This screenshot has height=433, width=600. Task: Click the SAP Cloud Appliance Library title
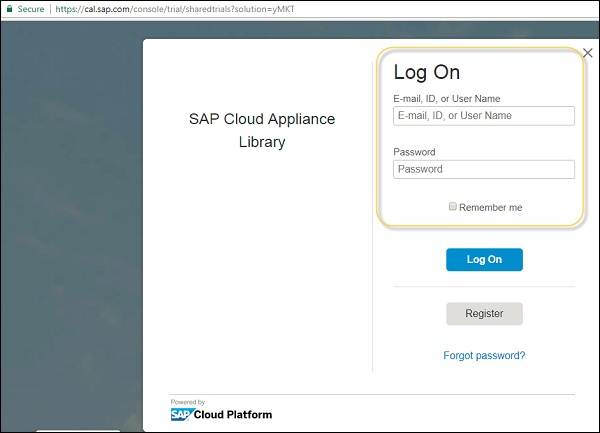262,130
